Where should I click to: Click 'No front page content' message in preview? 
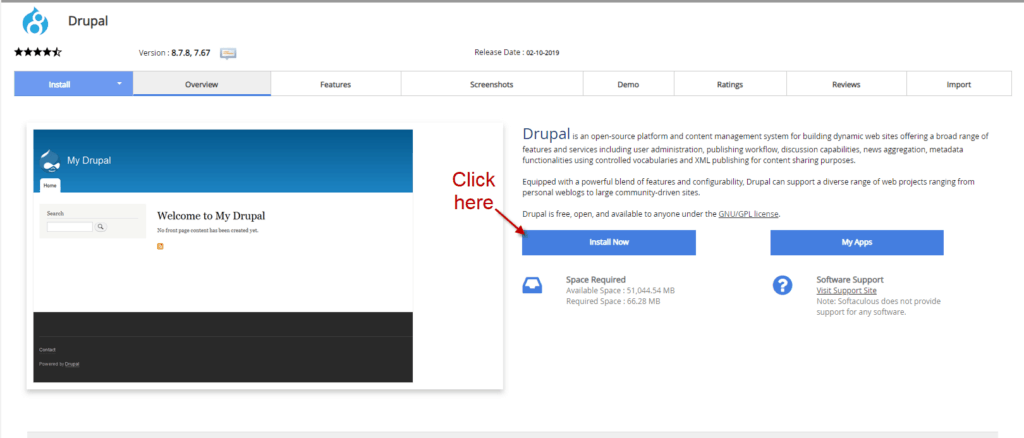tap(208, 230)
